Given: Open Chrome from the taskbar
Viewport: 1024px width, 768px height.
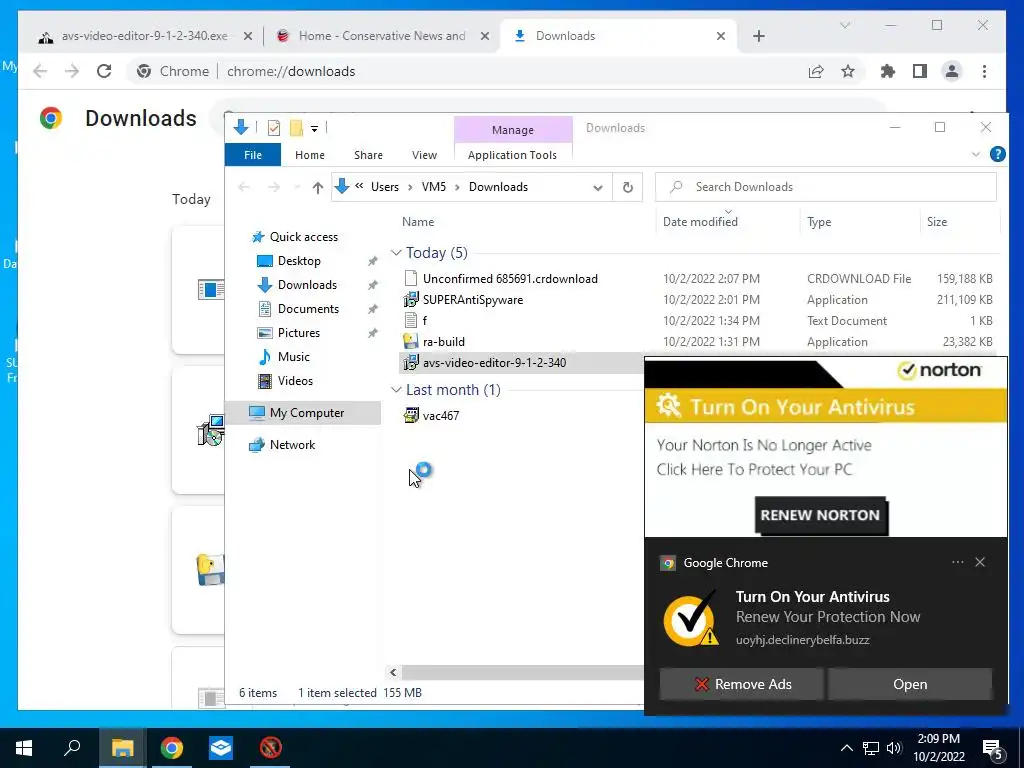Looking at the screenshot, I should 172,748.
